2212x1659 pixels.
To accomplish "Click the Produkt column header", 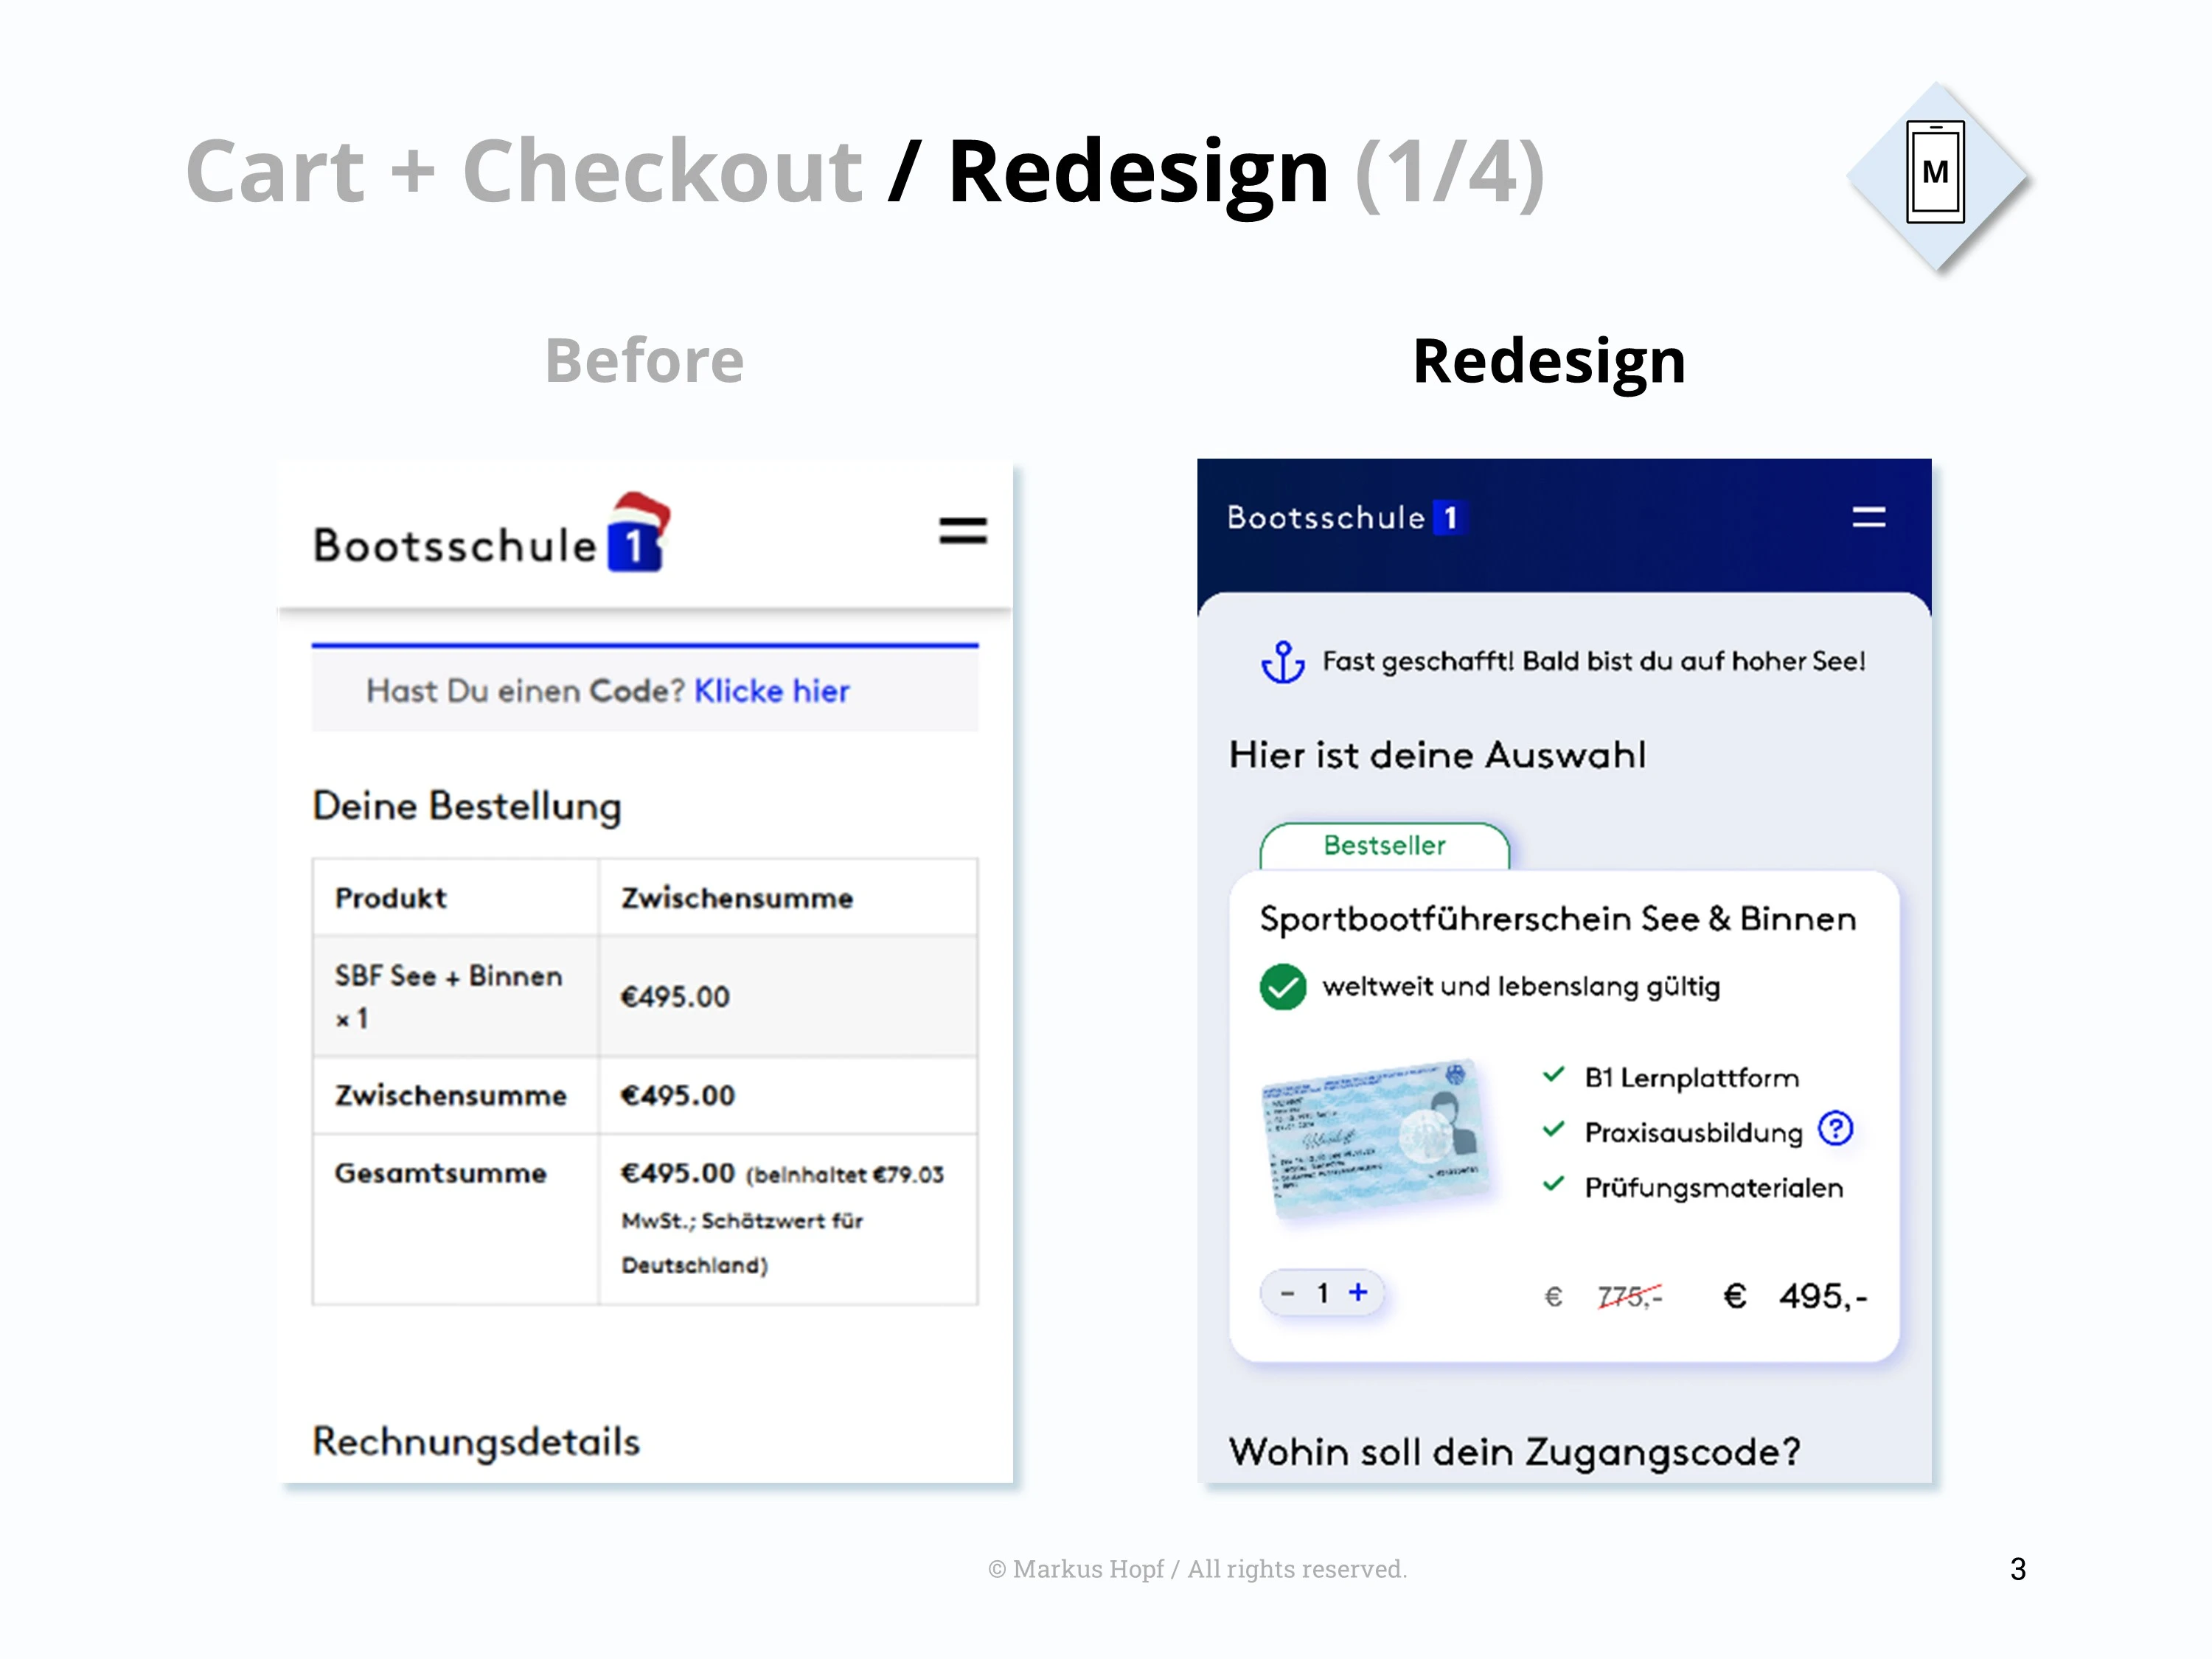I will 391,898.
